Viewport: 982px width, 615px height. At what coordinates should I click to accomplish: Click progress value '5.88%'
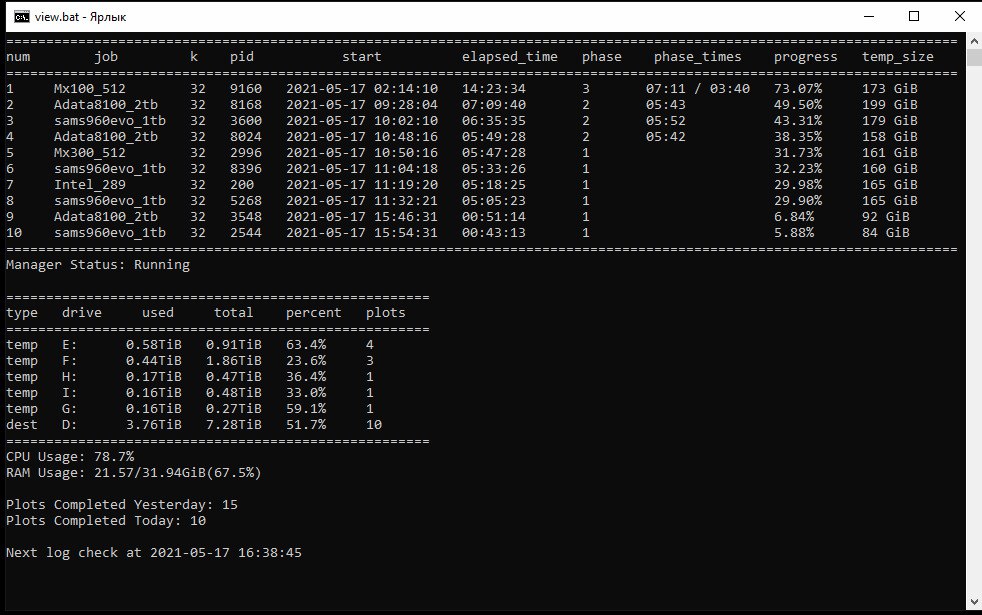tap(793, 233)
